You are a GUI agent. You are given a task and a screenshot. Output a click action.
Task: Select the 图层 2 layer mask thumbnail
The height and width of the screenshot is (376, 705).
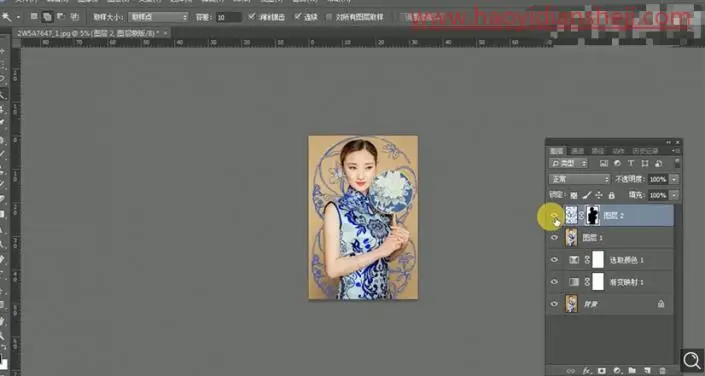pos(593,215)
